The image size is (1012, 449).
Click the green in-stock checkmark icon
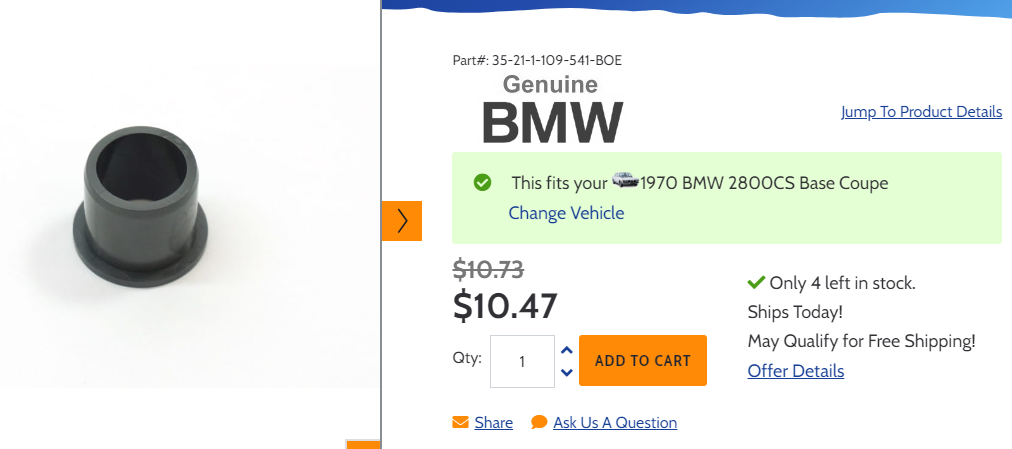[x=756, y=283]
